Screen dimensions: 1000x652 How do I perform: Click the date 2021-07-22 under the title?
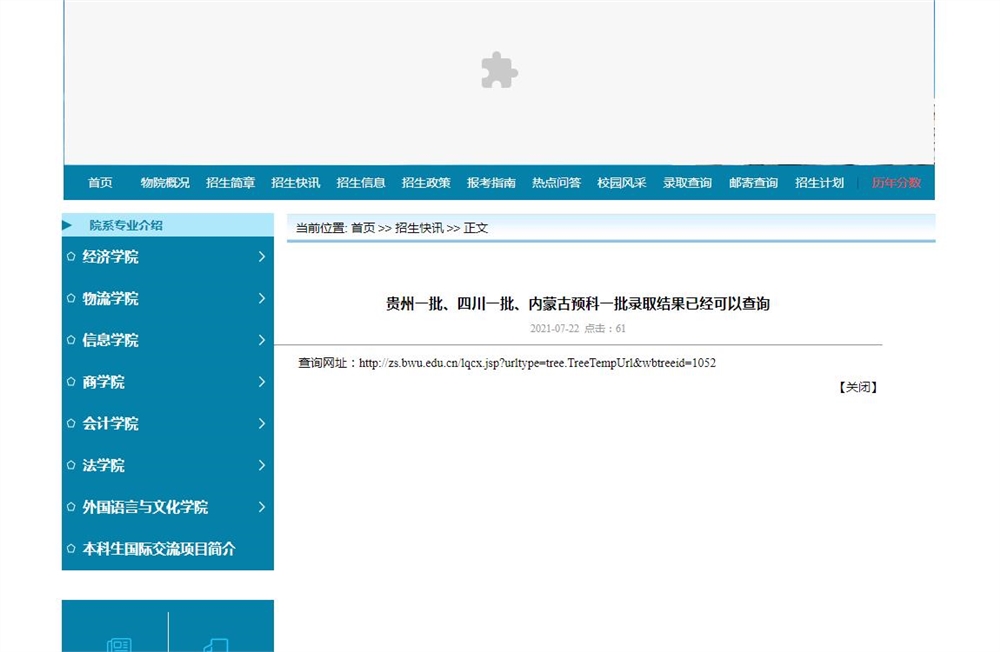point(554,329)
